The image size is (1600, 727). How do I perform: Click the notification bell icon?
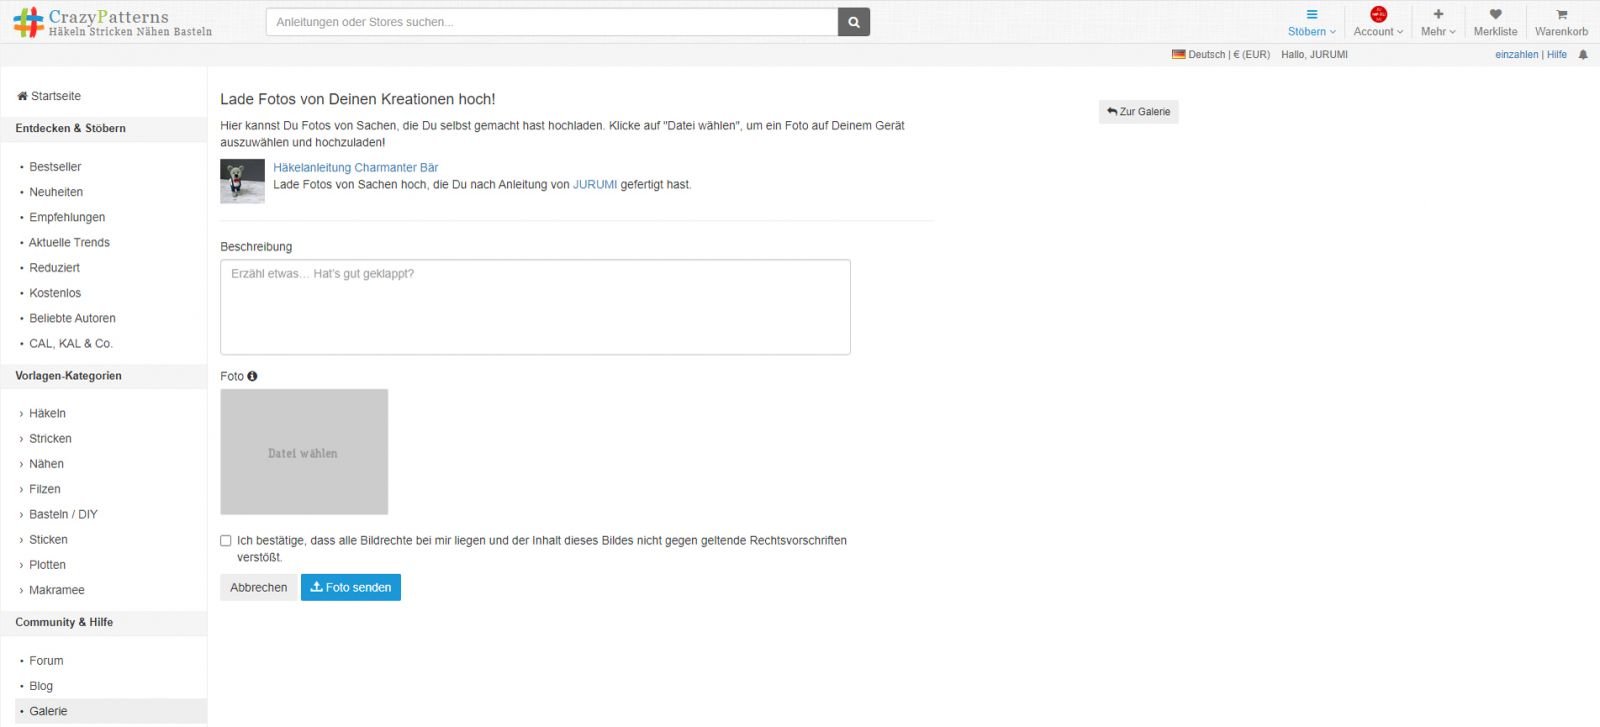pyautogui.click(x=1583, y=55)
